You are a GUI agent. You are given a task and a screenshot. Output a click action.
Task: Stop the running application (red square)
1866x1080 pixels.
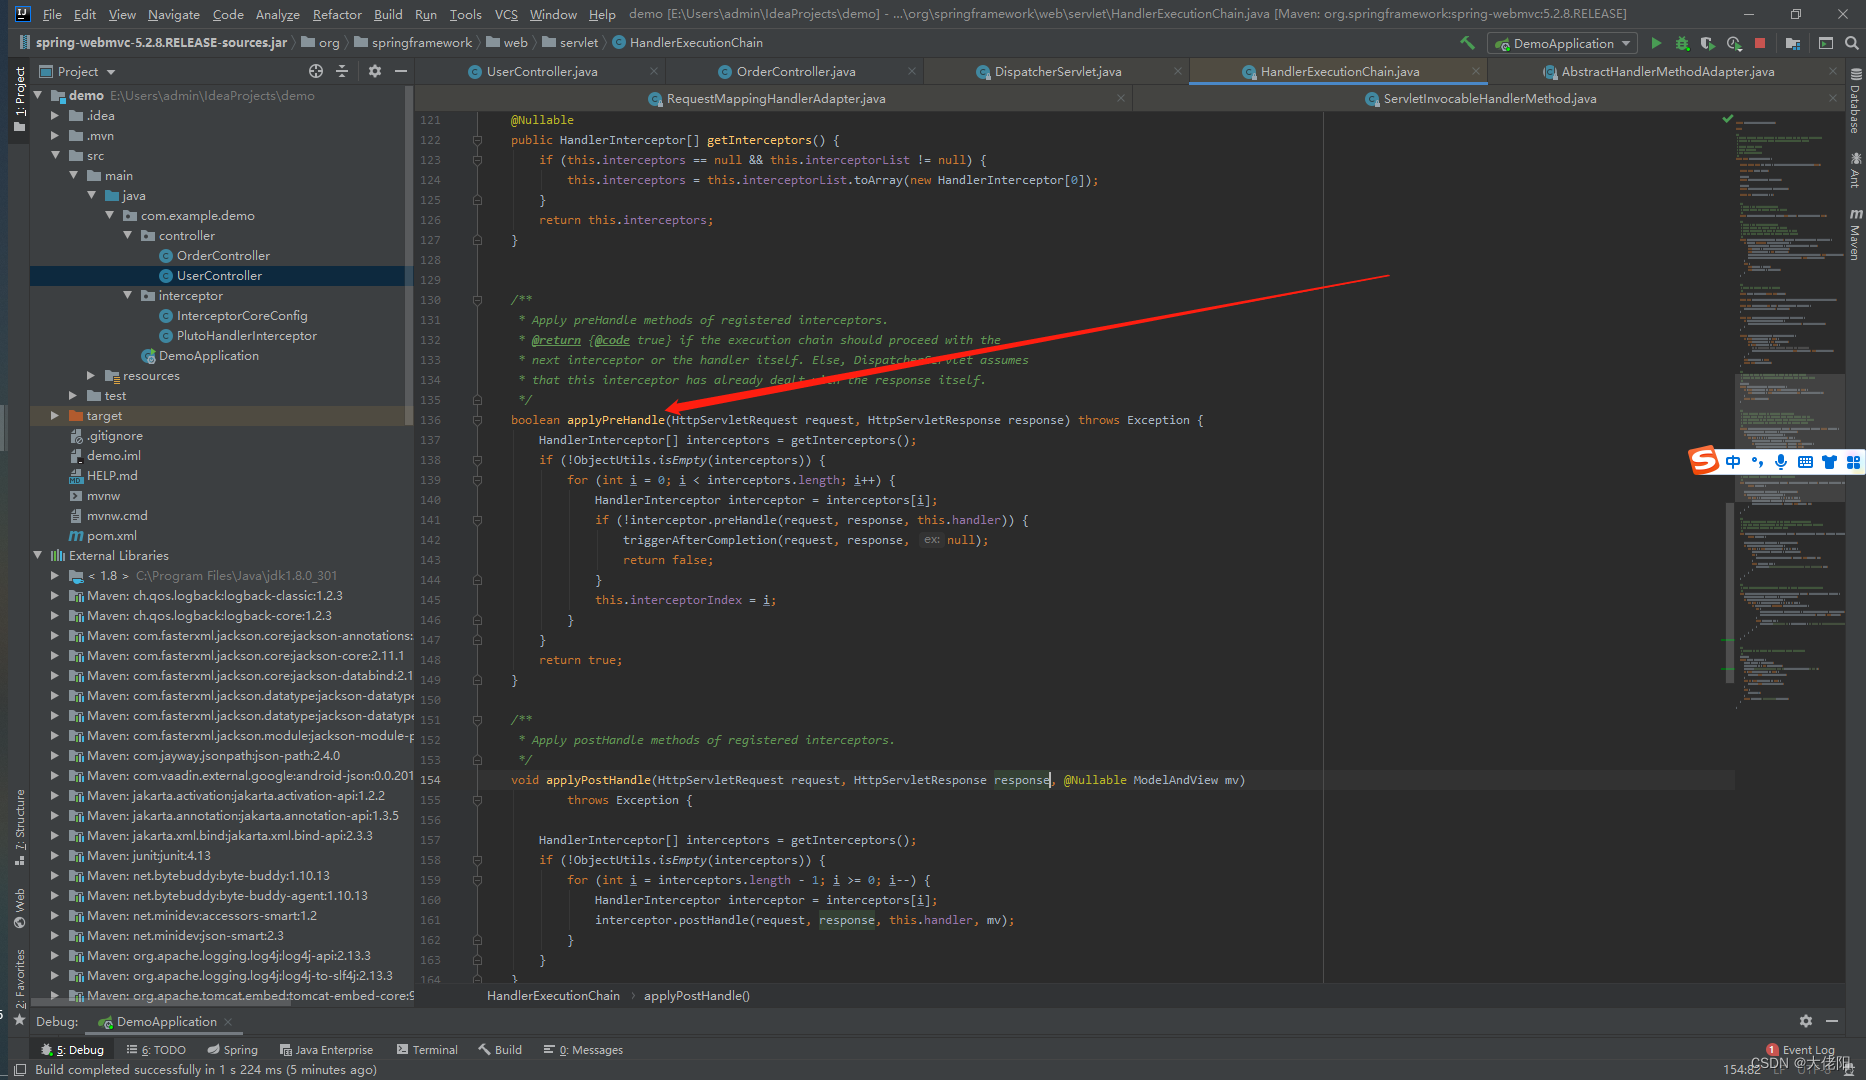pos(1760,43)
